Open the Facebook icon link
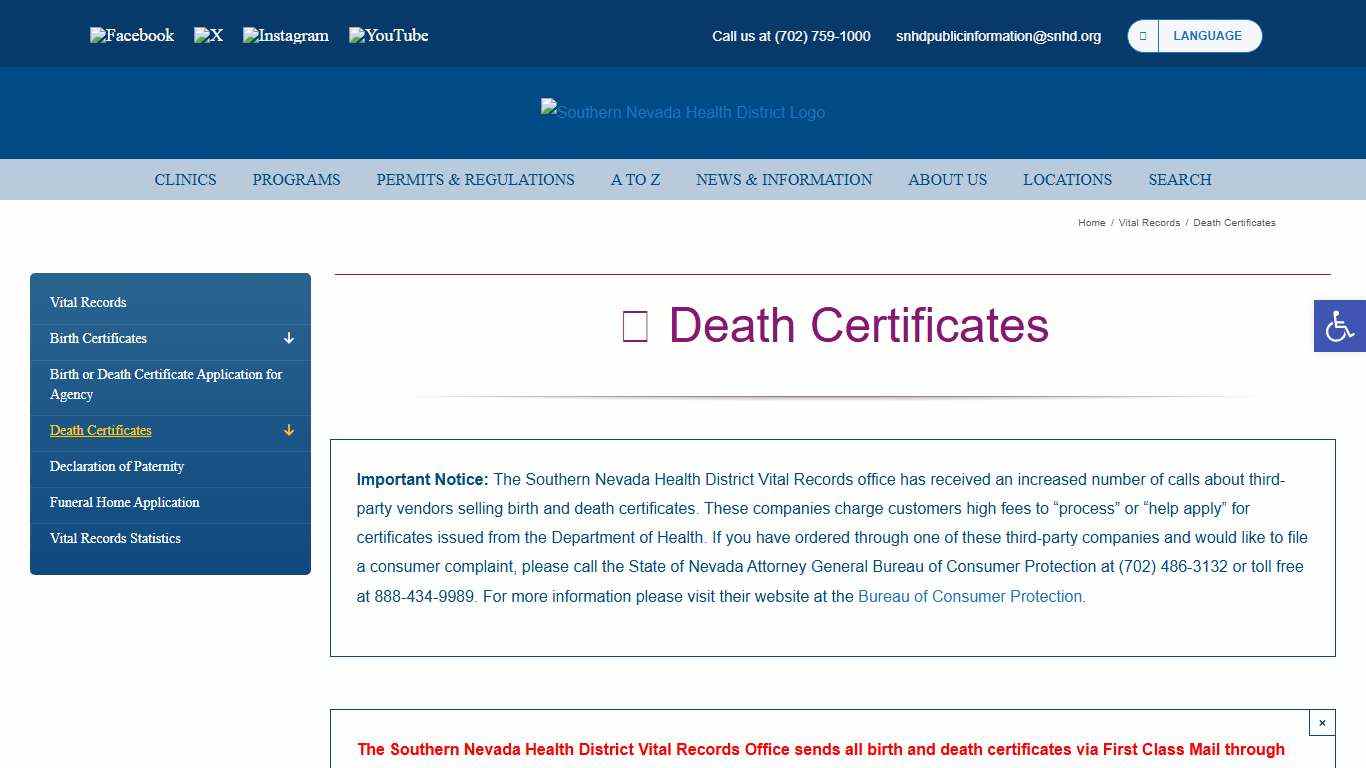This screenshot has width=1366, height=768. (131, 35)
